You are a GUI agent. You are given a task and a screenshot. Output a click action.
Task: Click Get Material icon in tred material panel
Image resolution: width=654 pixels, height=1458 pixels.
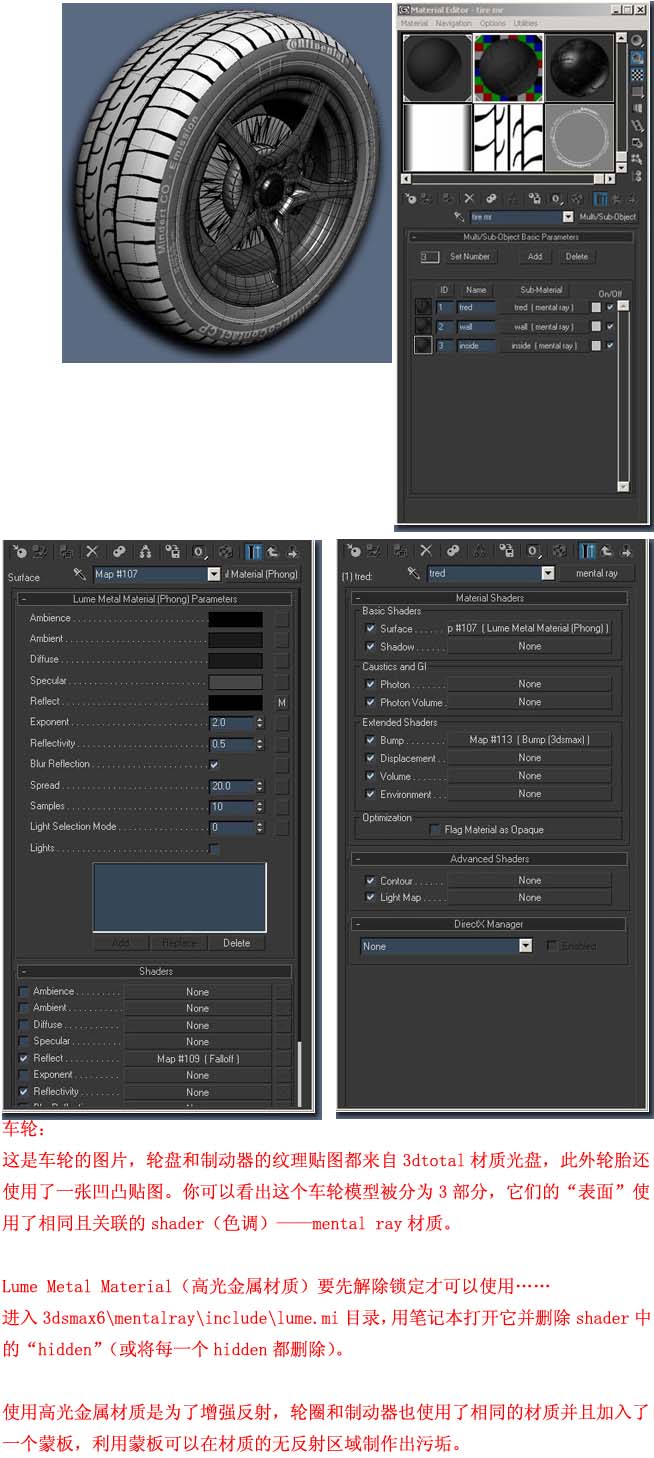(x=353, y=550)
